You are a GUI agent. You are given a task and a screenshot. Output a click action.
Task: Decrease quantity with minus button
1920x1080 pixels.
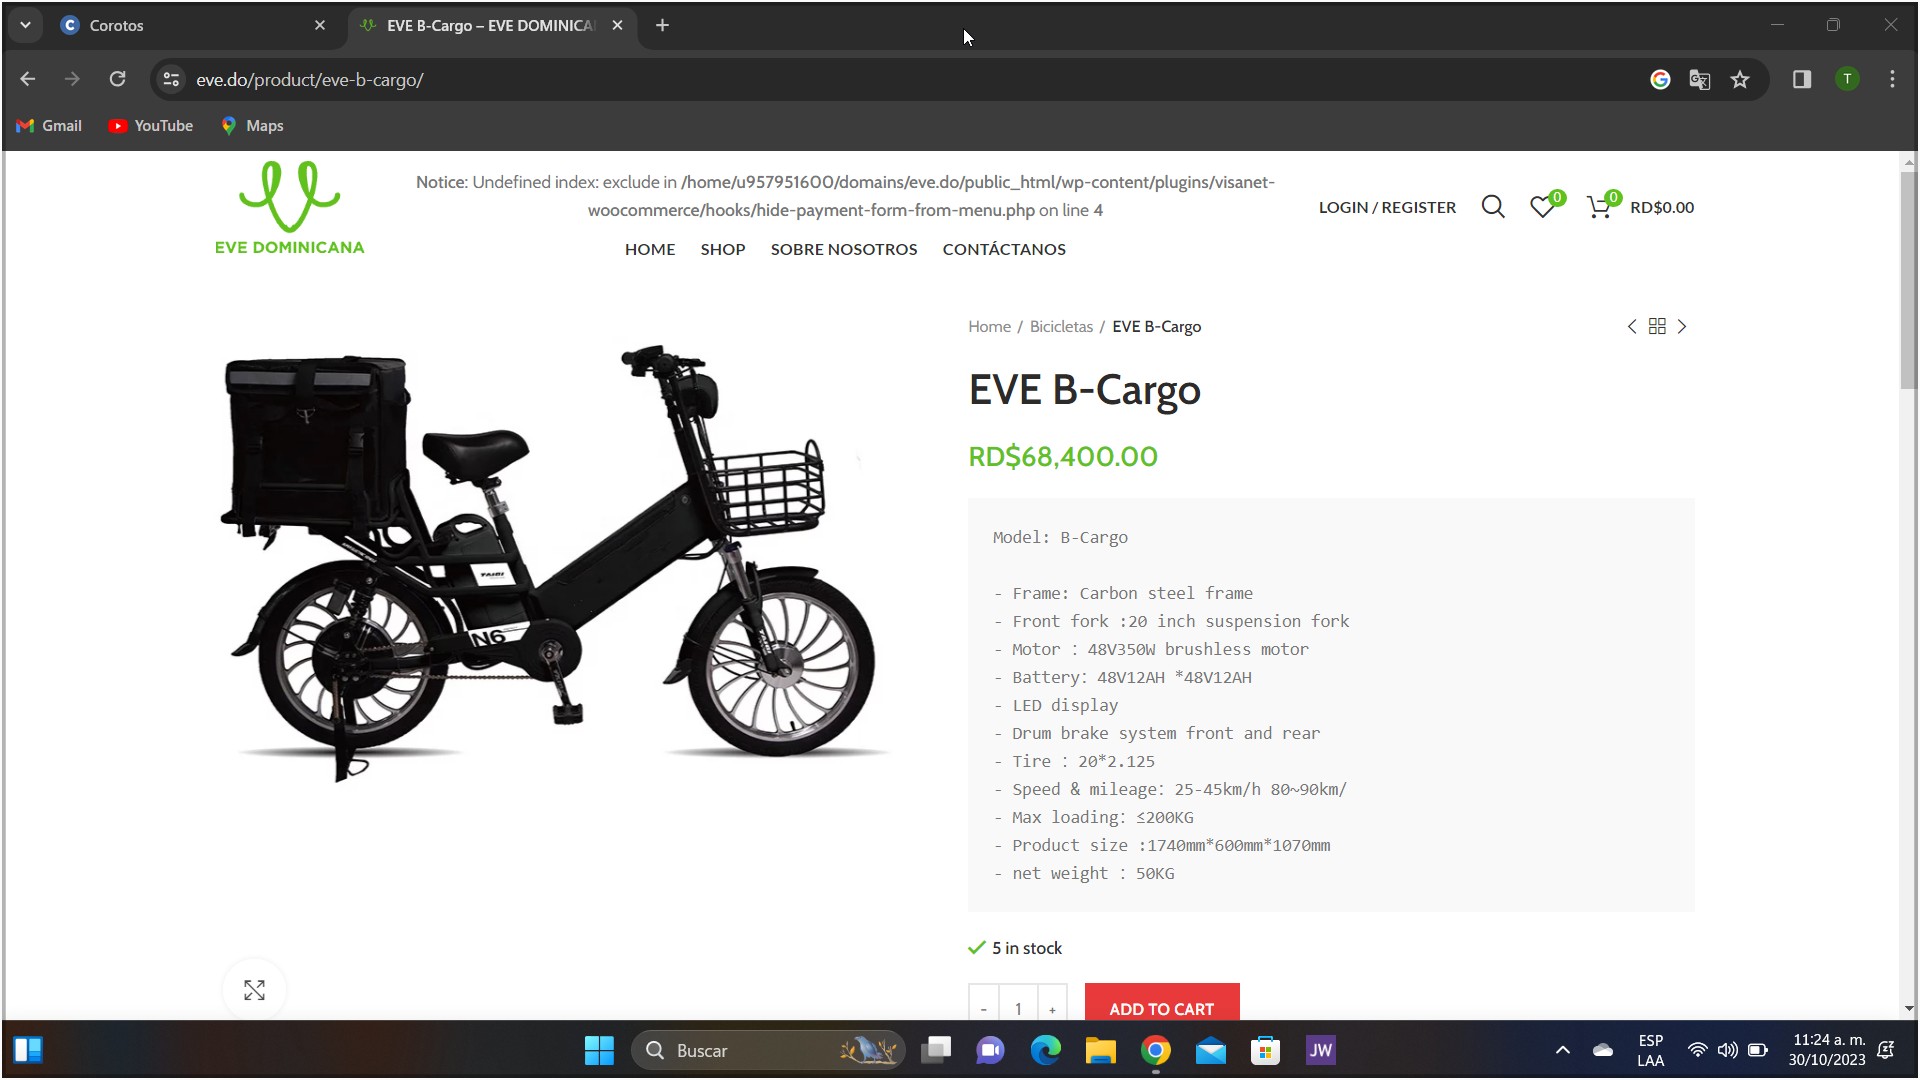pyautogui.click(x=983, y=1004)
